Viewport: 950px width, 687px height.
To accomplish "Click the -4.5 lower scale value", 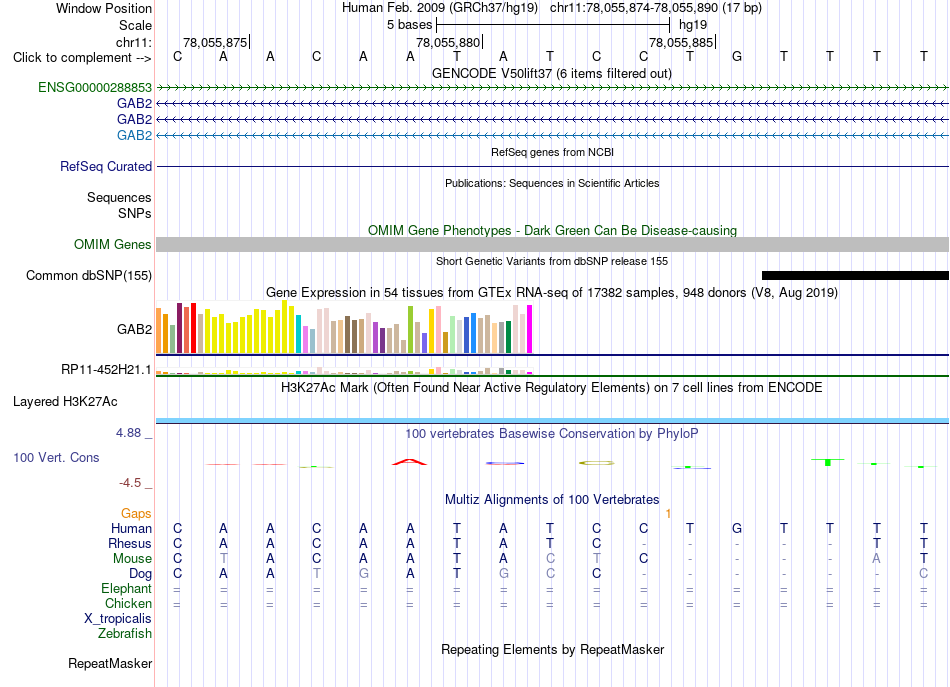I will [130, 482].
